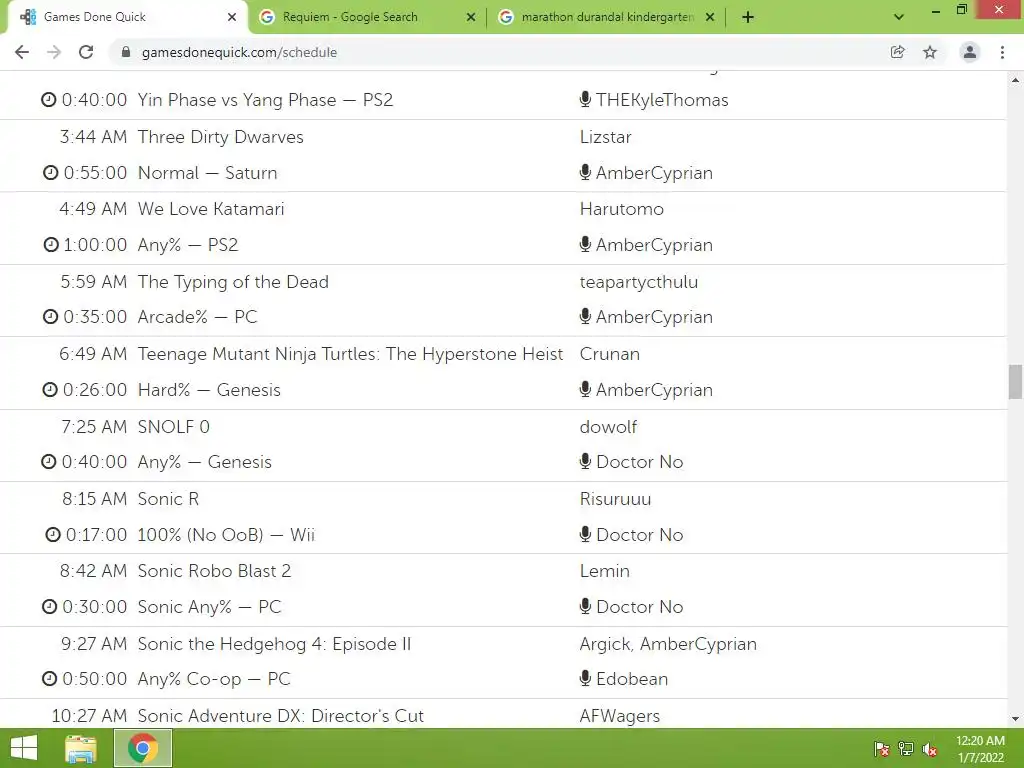Click the browser forward arrow

pos(54,52)
